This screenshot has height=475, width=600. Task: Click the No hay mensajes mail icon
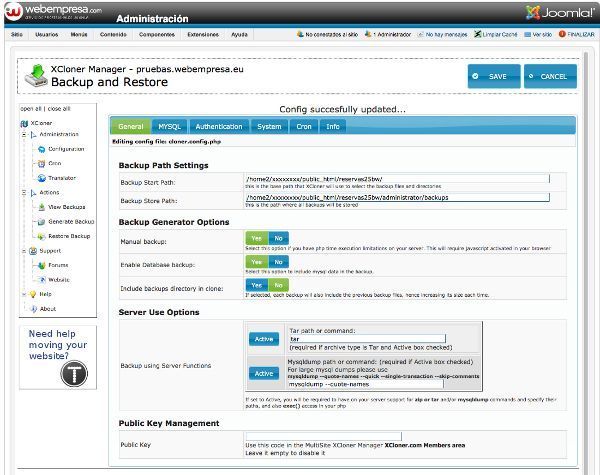tap(421, 34)
